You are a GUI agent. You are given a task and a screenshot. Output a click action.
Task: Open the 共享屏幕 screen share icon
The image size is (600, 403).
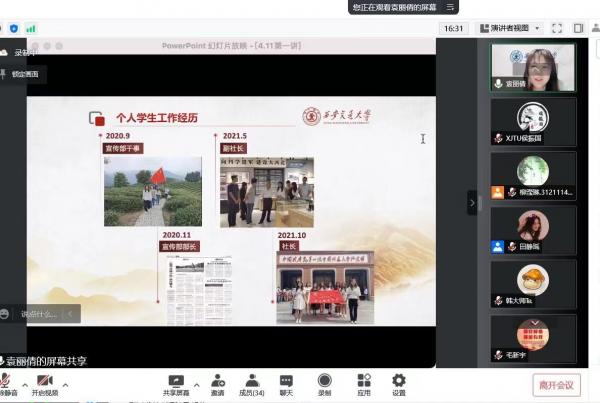[x=176, y=381]
